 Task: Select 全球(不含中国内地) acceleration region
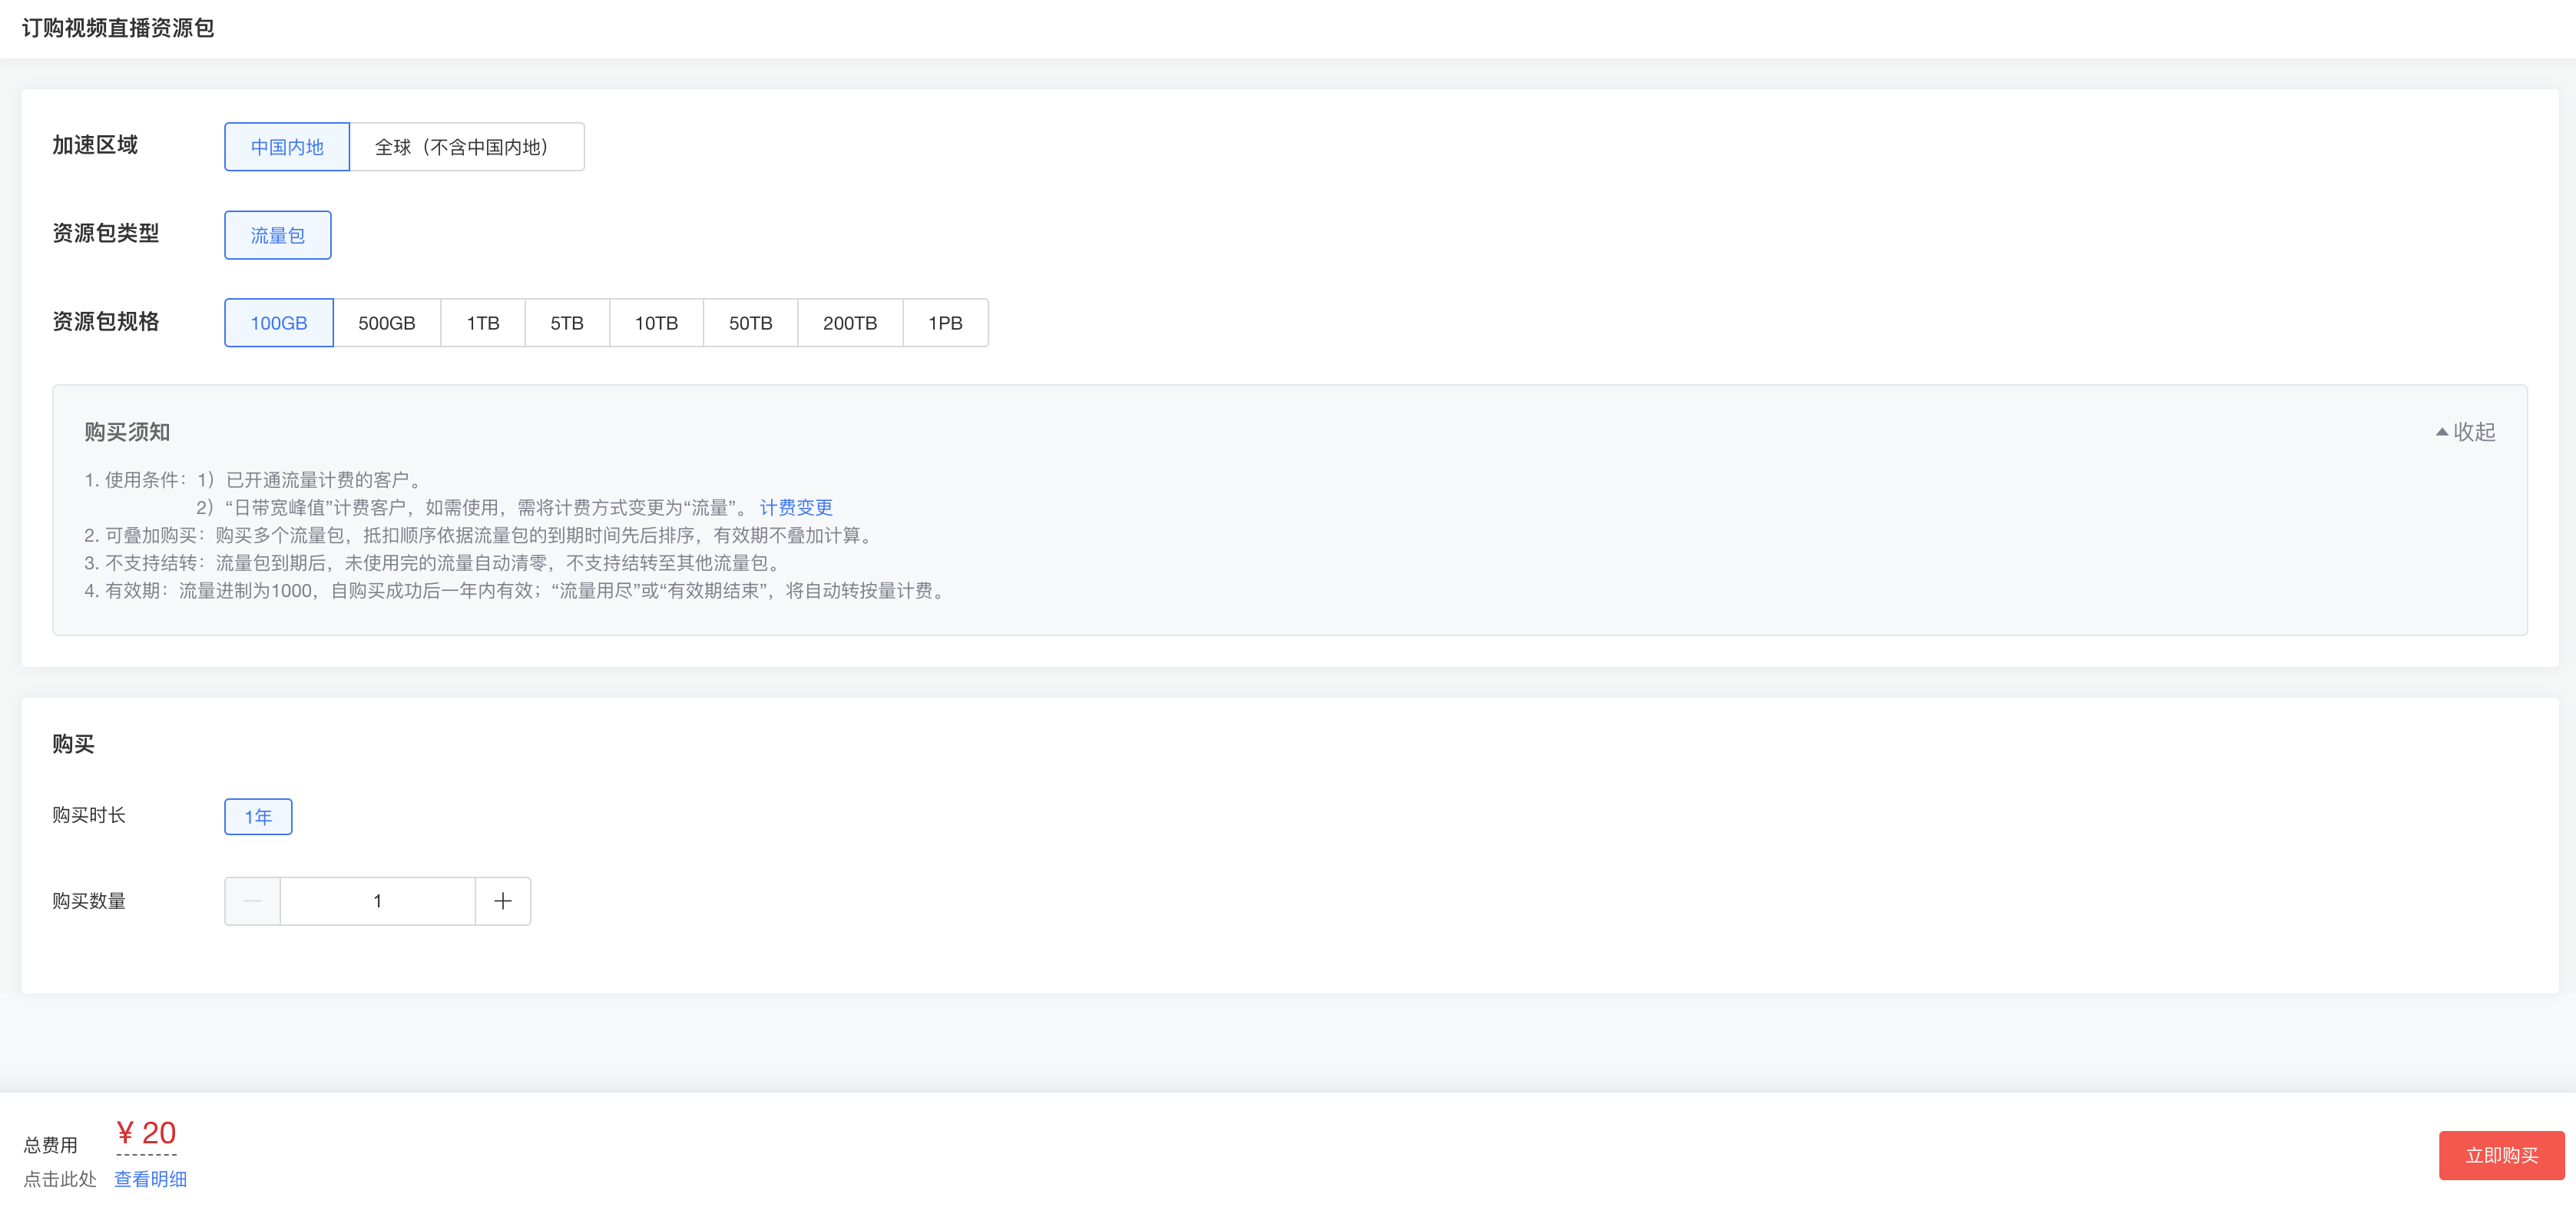(x=466, y=147)
